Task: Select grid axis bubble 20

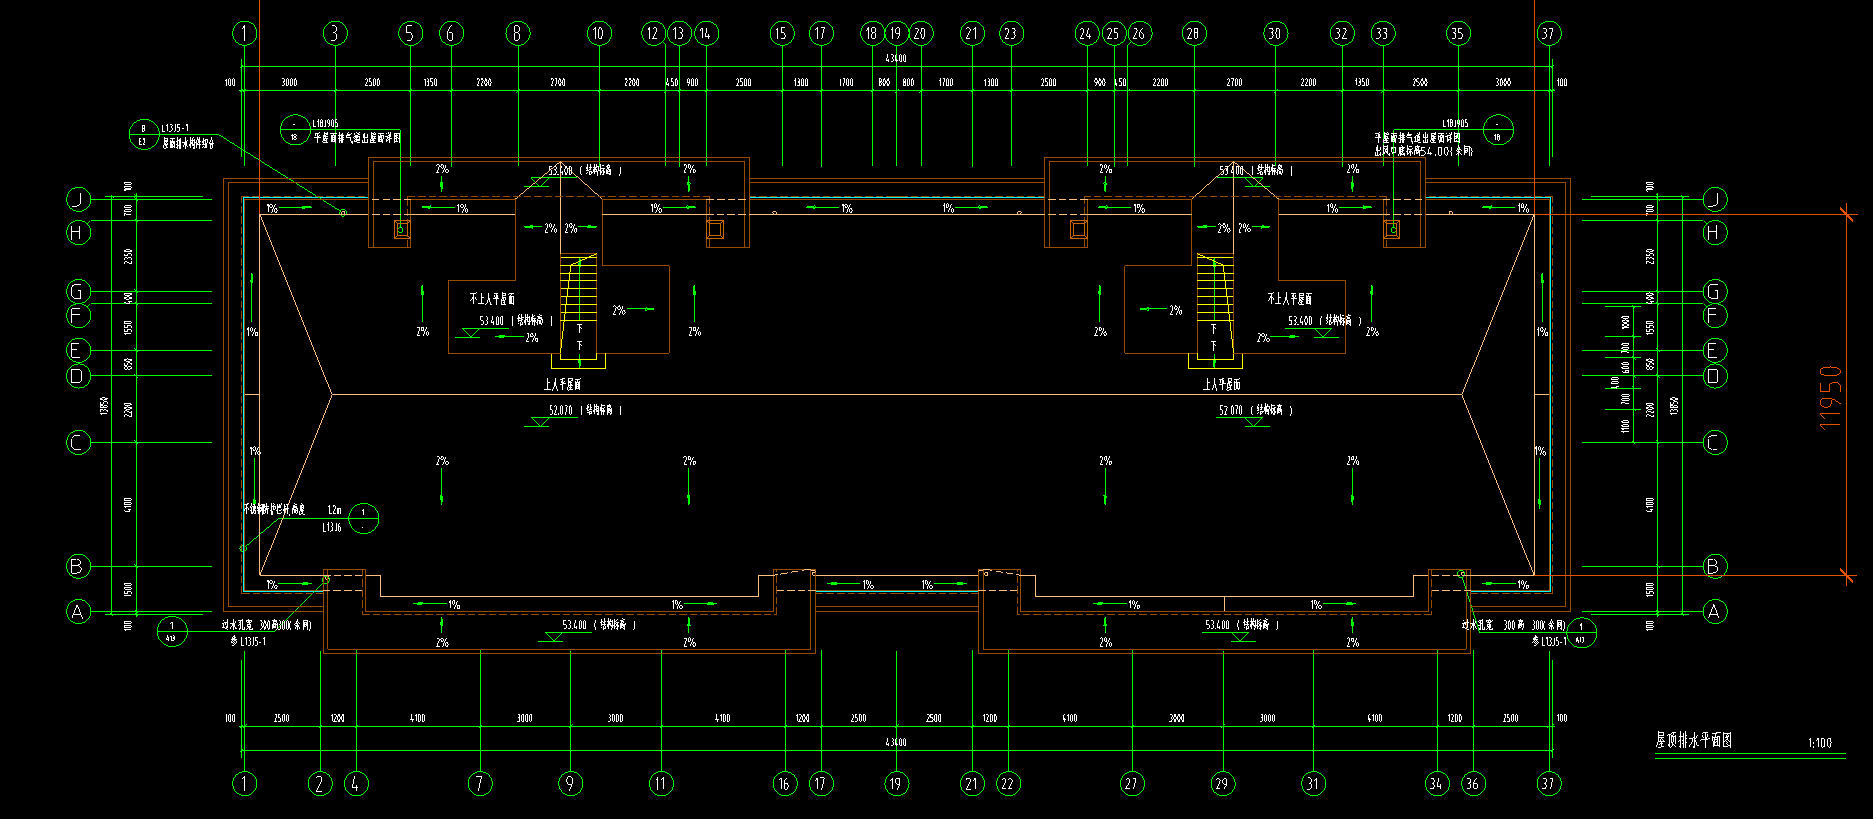Action: 920,33
